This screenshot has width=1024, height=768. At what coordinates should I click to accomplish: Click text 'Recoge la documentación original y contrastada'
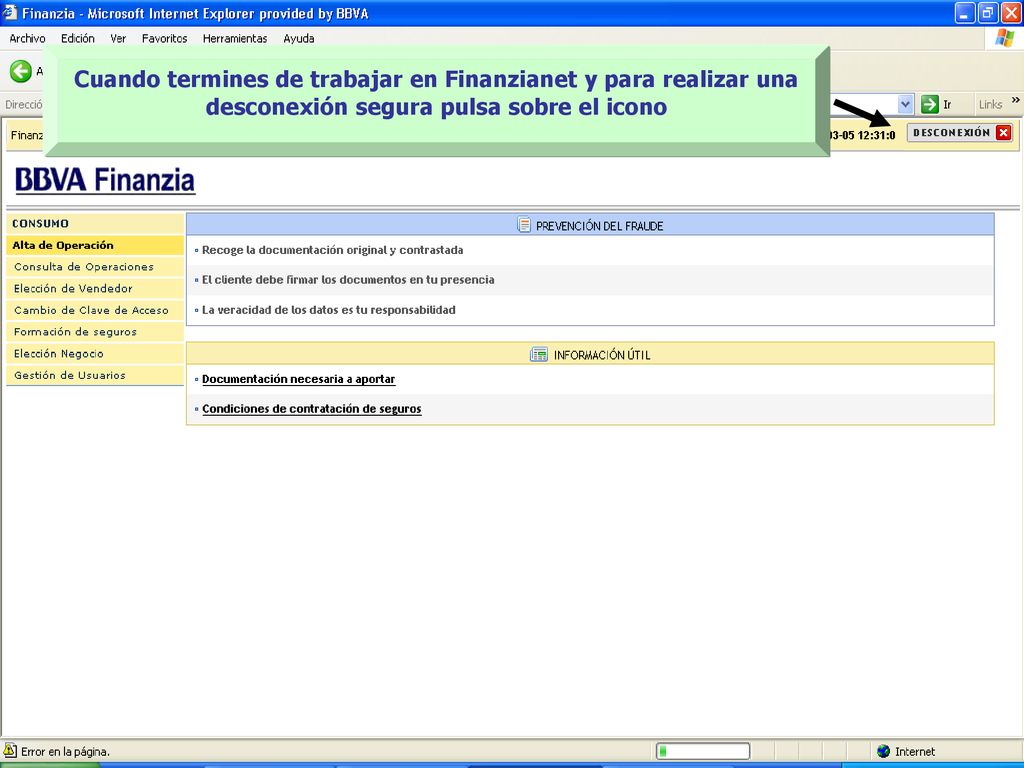pos(332,250)
